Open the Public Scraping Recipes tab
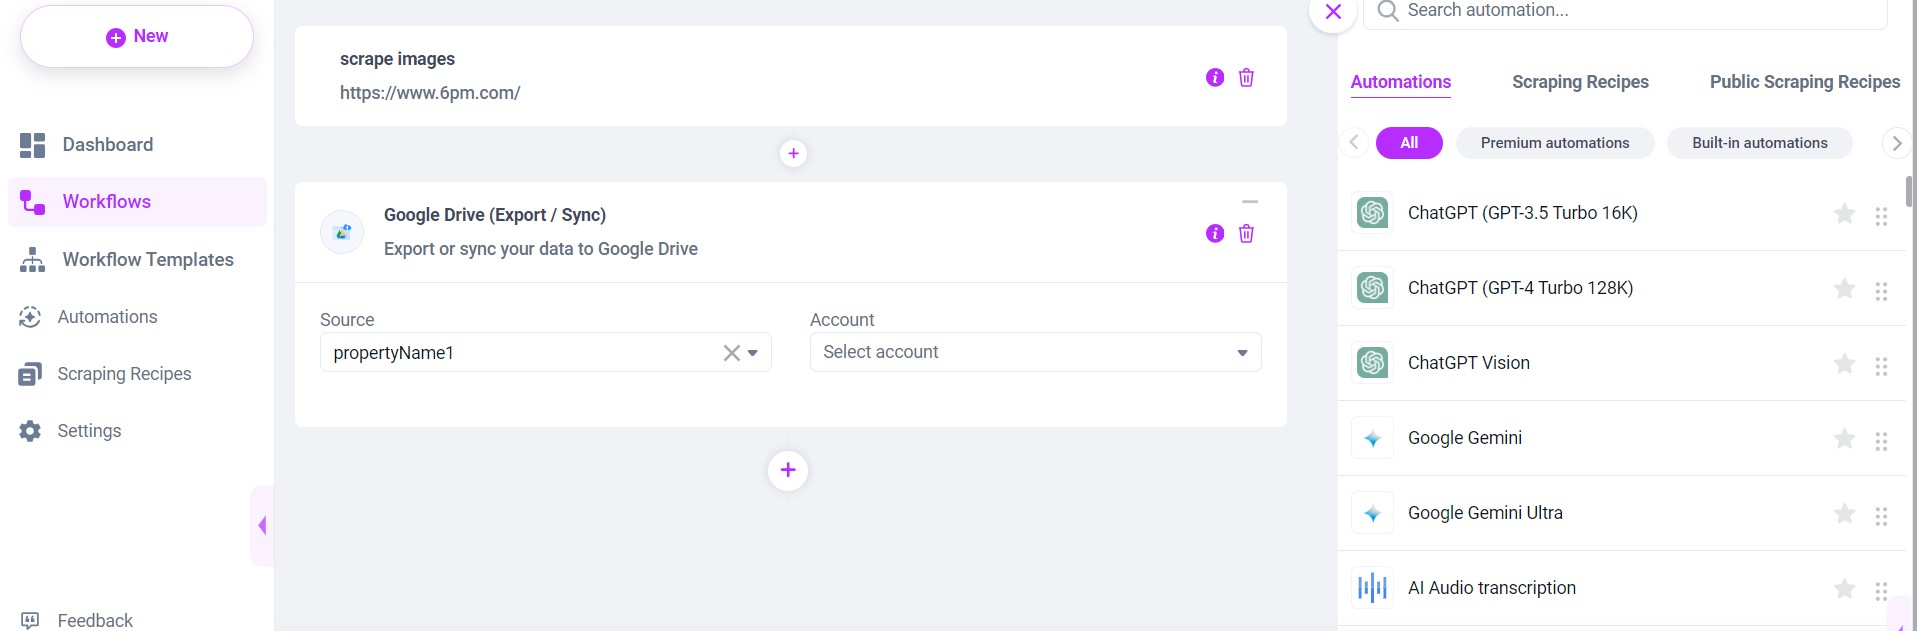Screen dimensions: 1917x631 [x=1804, y=82]
